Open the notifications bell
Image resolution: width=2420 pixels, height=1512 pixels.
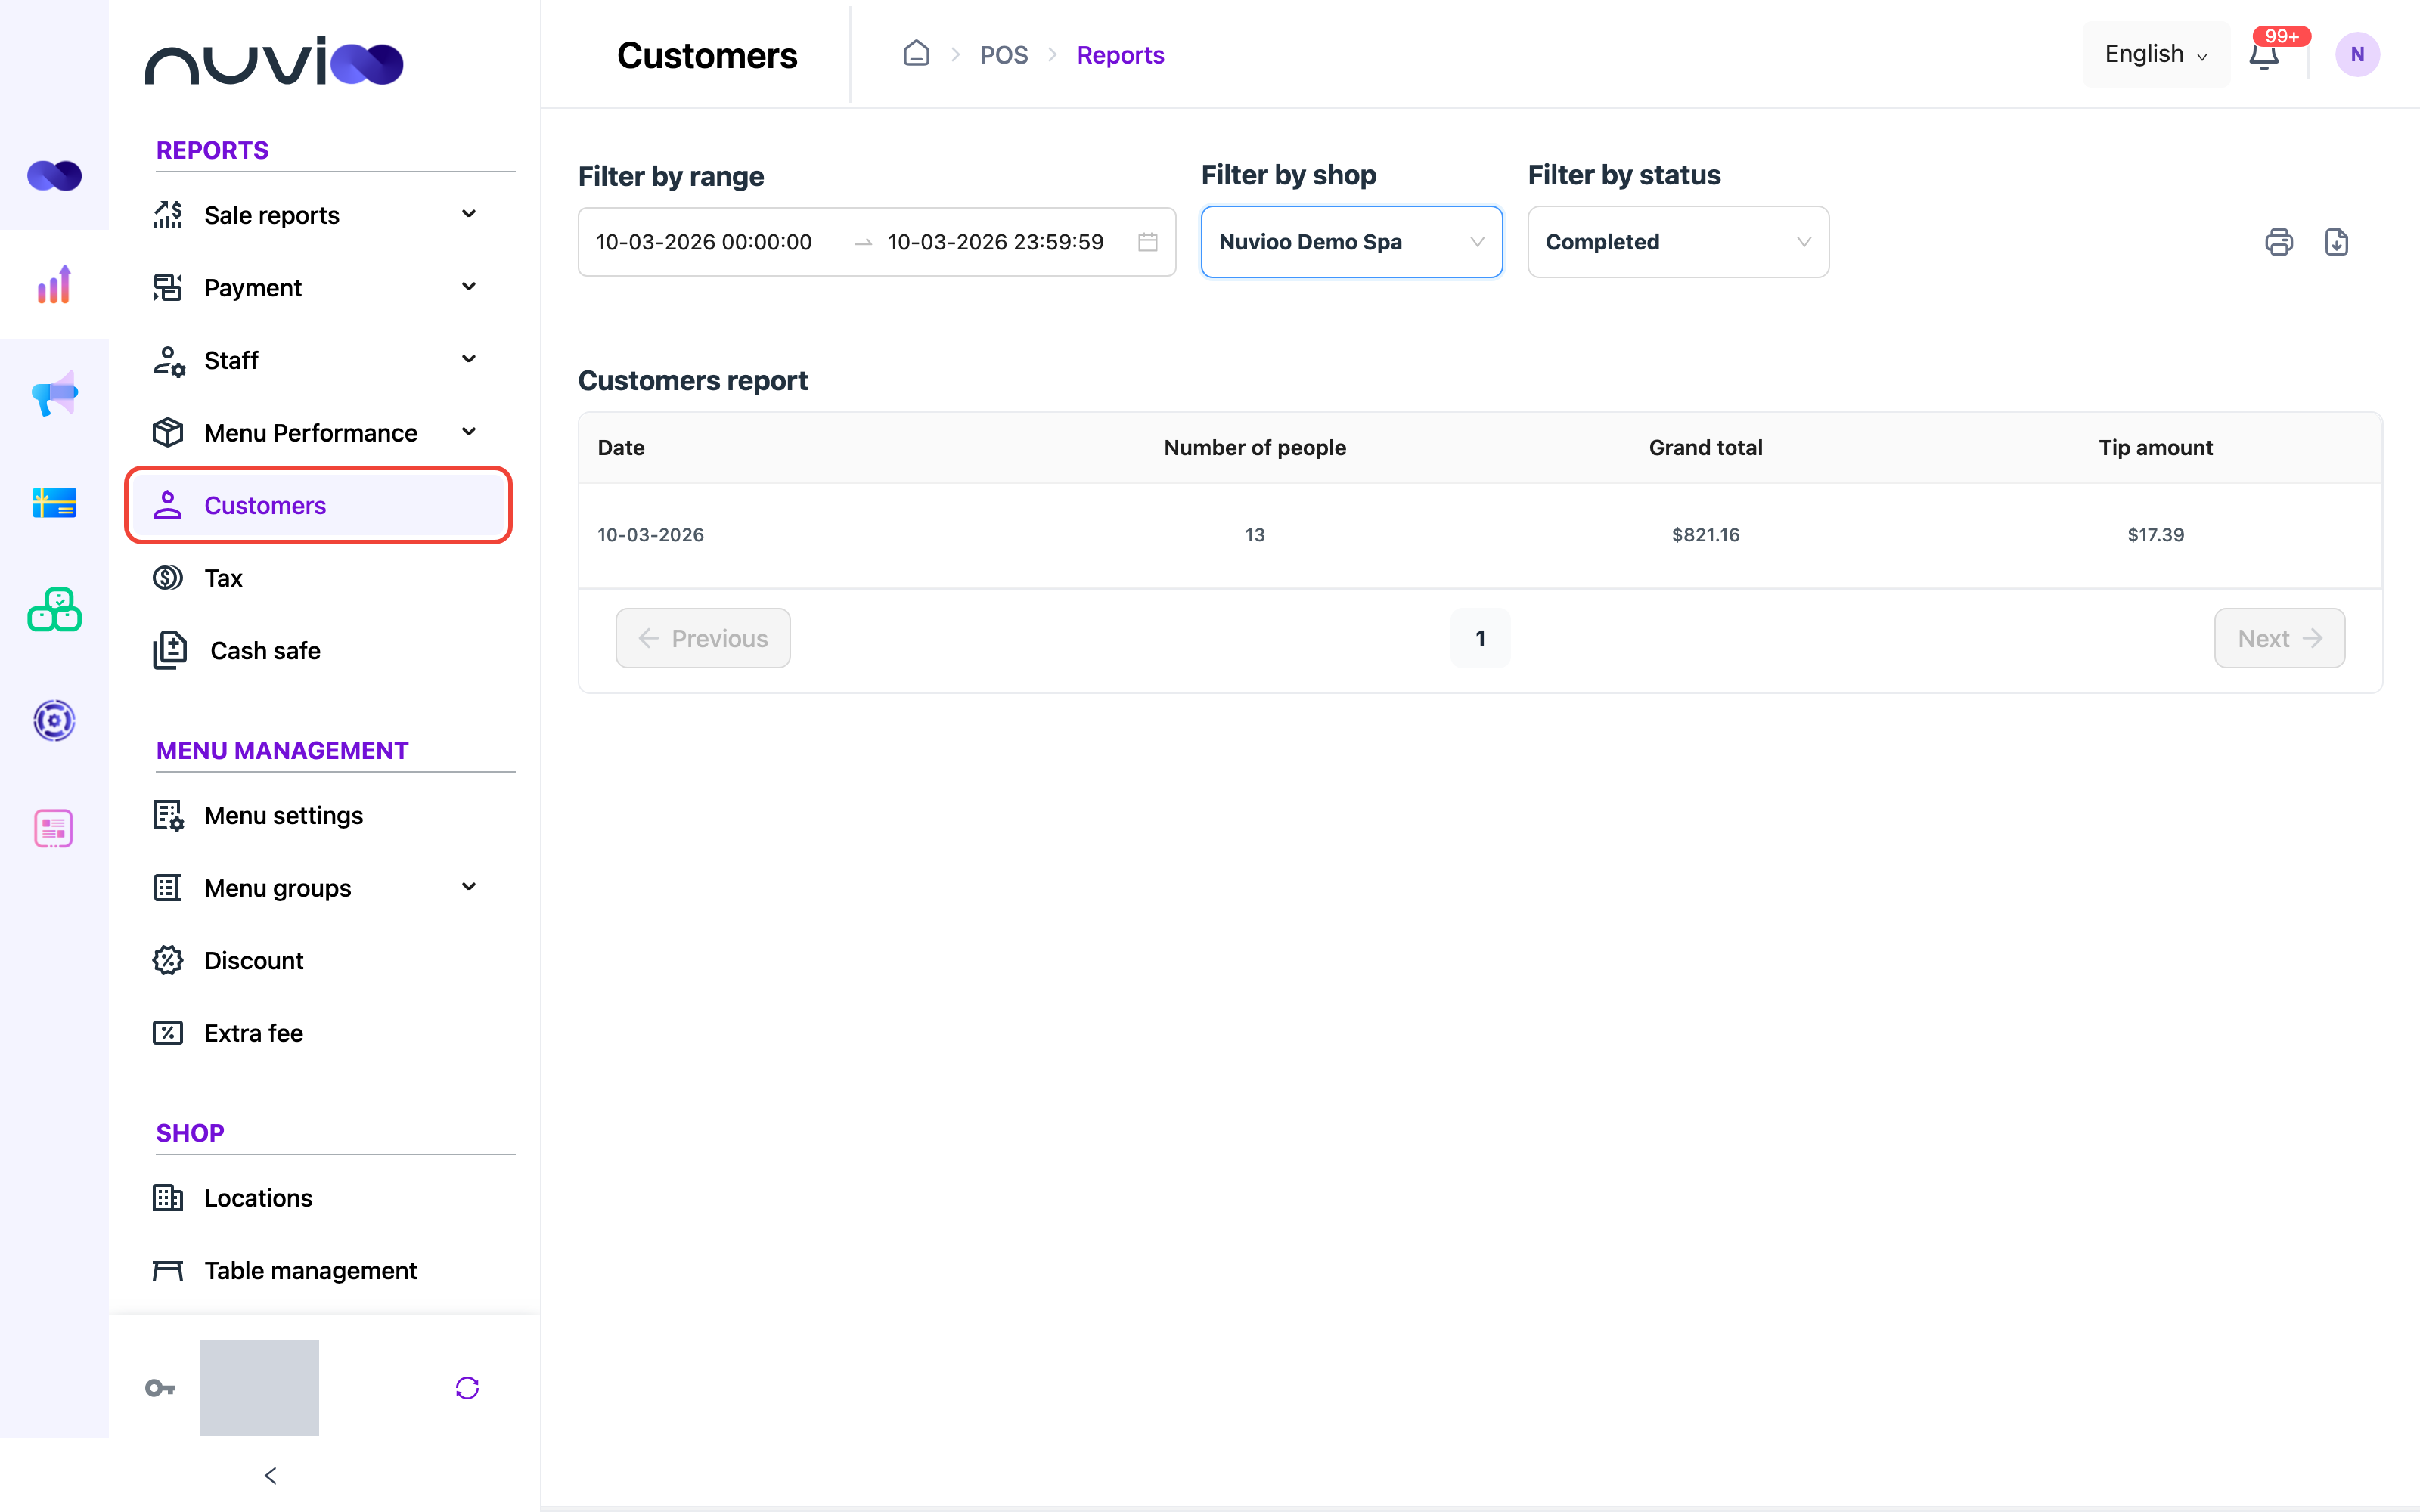point(2264,55)
